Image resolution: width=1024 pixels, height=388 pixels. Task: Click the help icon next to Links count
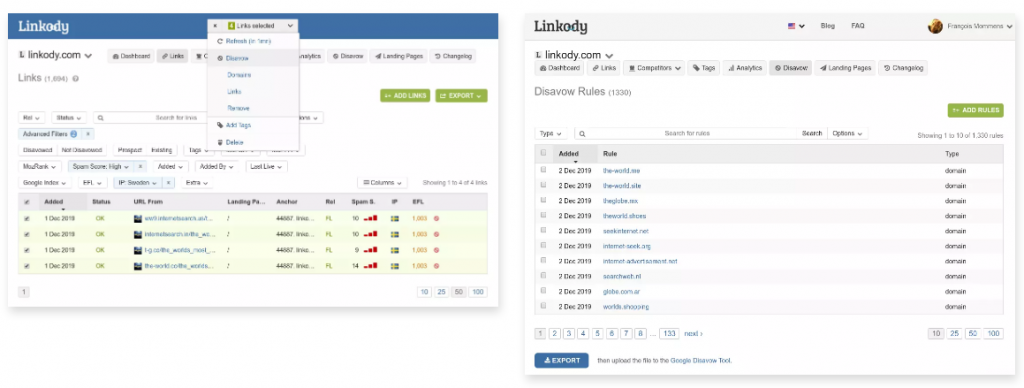click(76, 78)
